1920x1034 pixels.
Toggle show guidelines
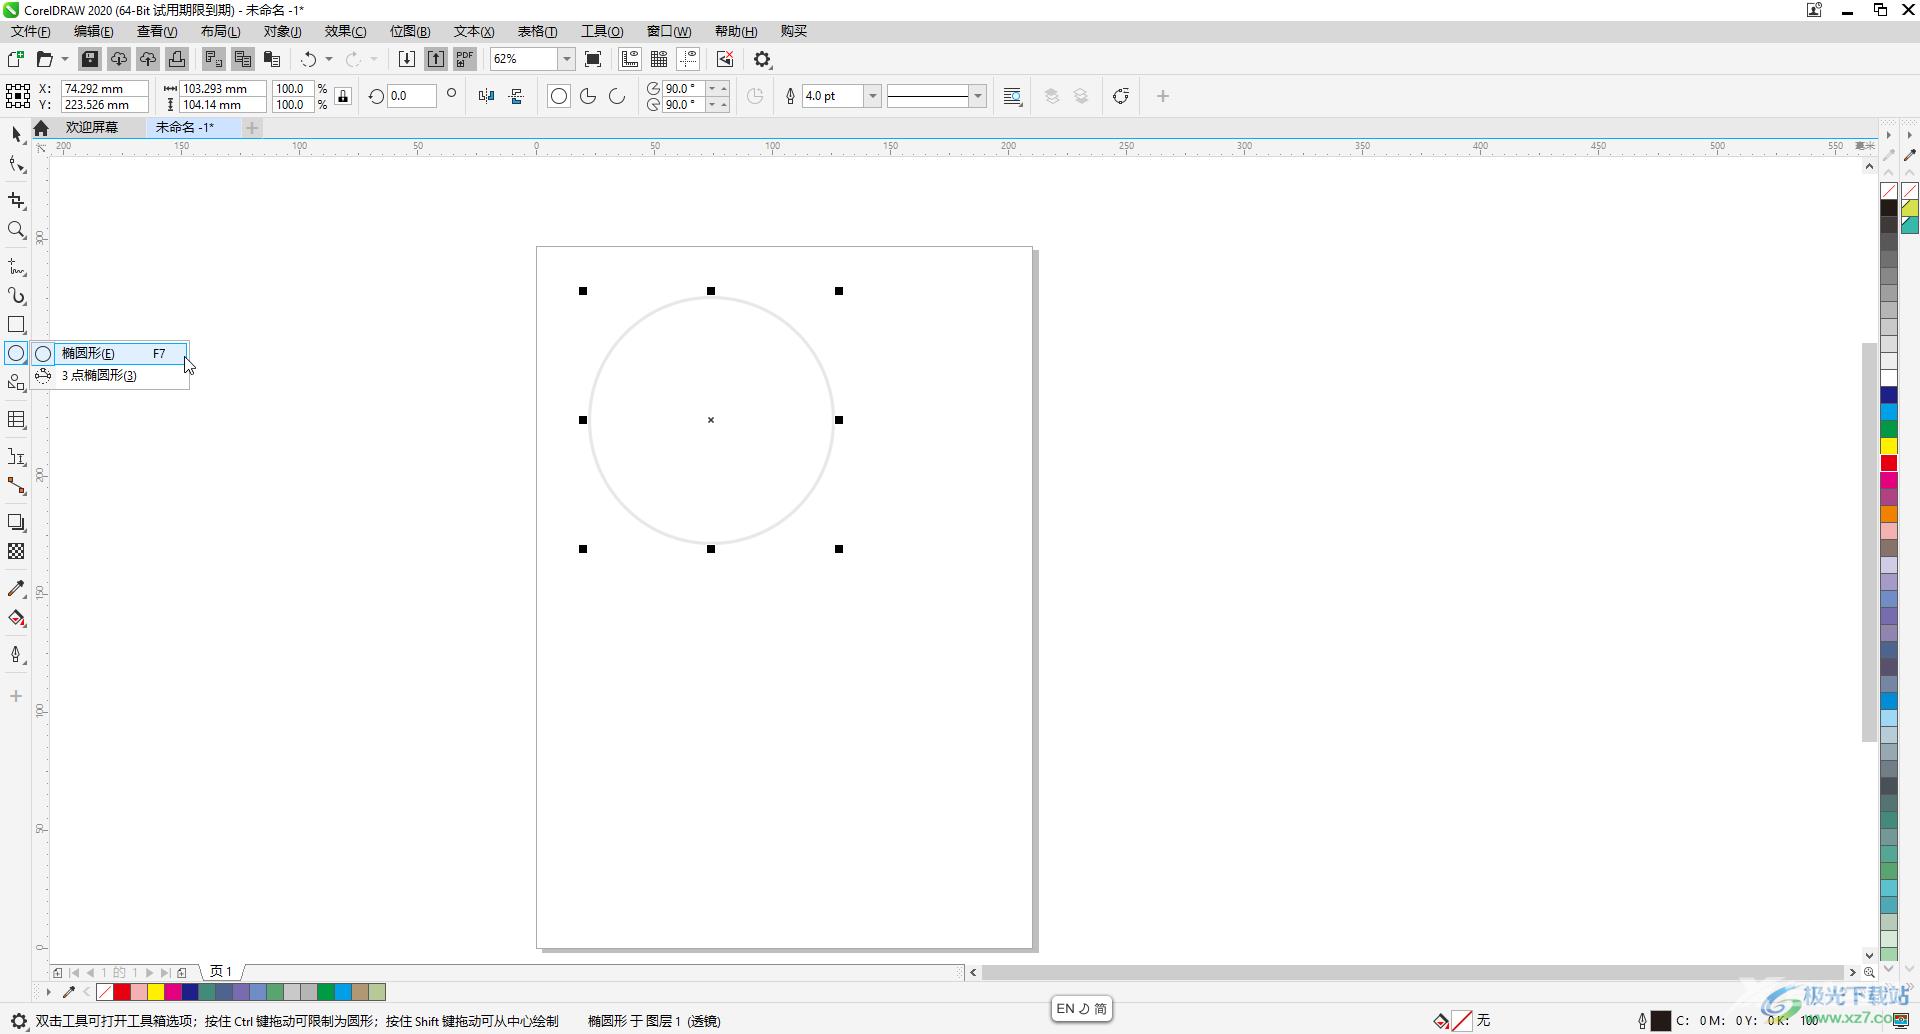(688, 59)
